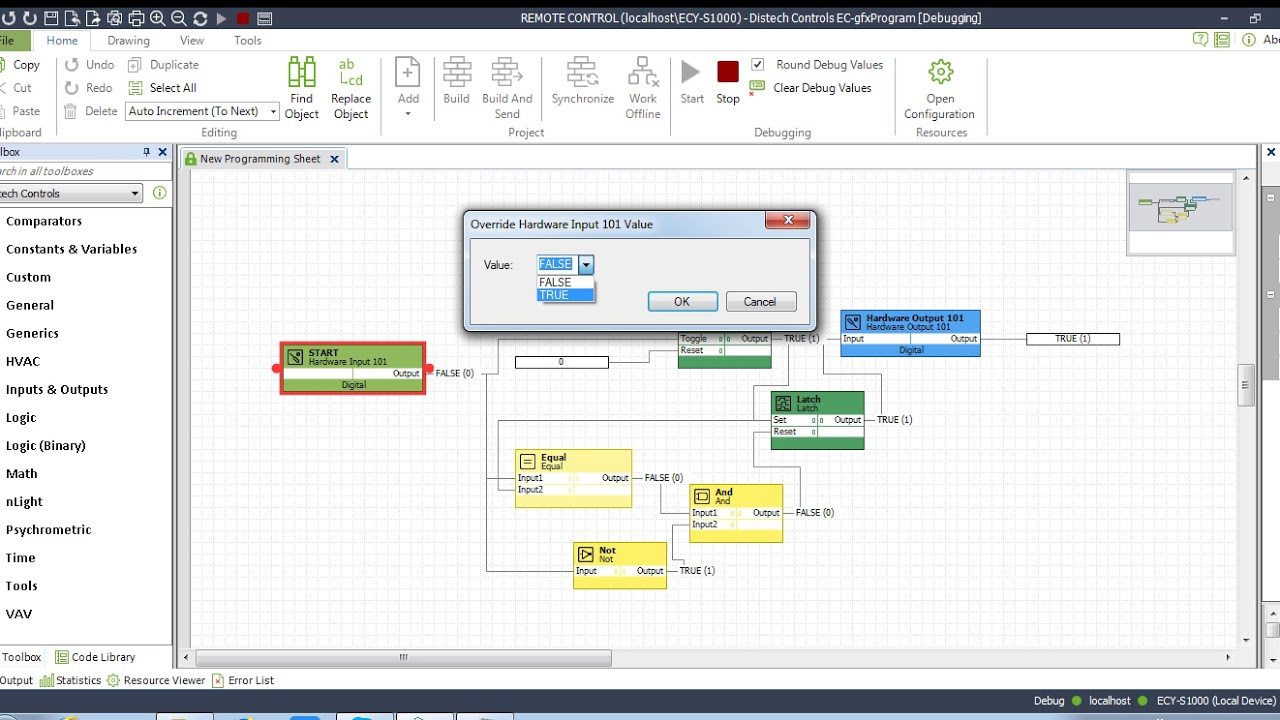Open Configuration via the gear icon
Viewport: 1280px width, 720px height.
click(940, 72)
